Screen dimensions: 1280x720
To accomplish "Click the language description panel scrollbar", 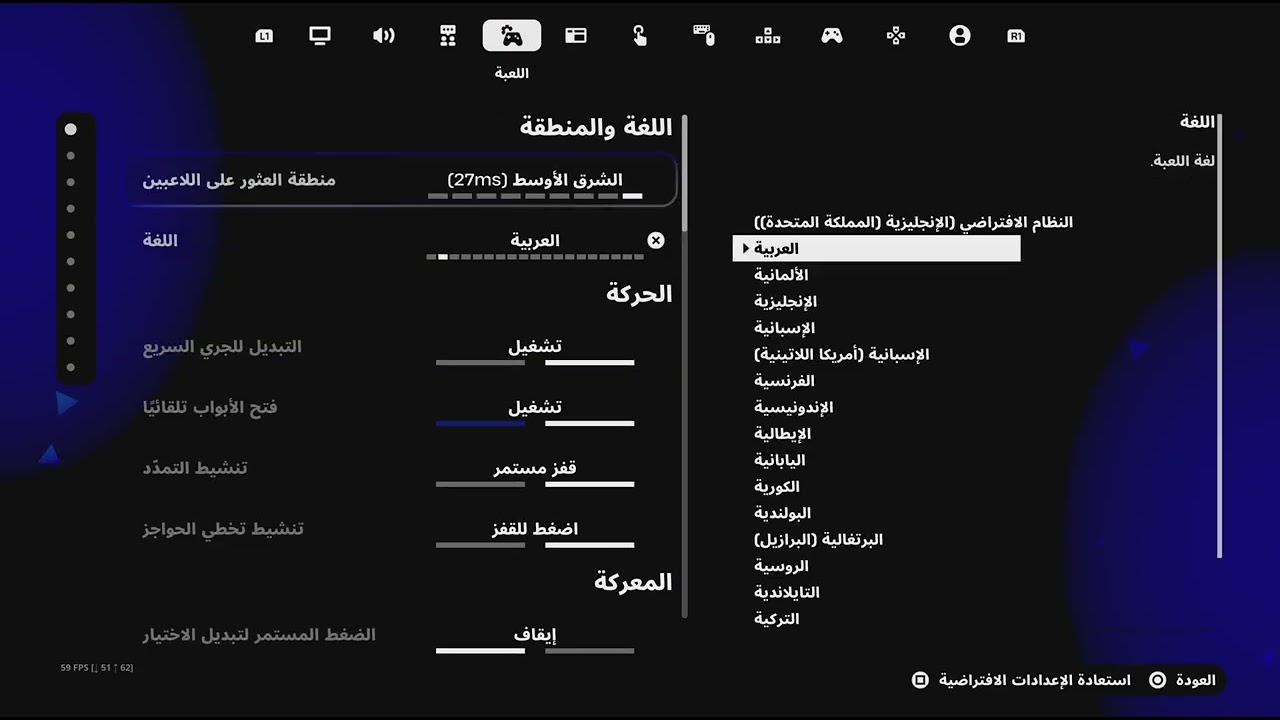I will pos(1219,336).
